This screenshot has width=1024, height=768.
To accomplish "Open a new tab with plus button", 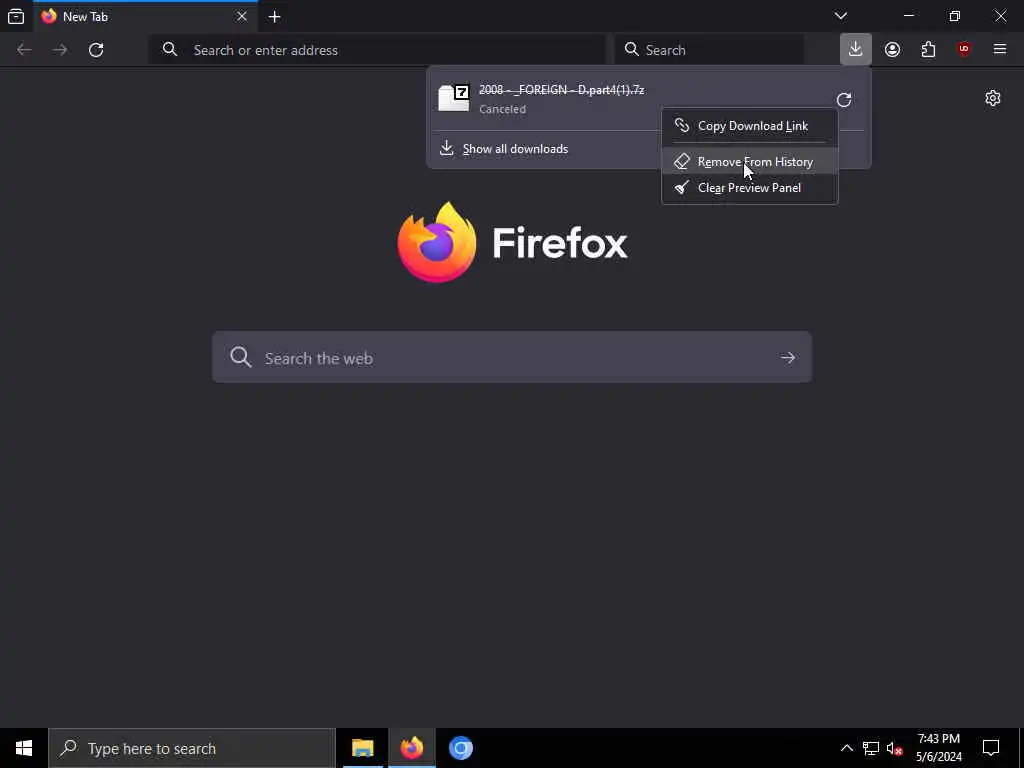I will pyautogui.click(x=274, y=17).
